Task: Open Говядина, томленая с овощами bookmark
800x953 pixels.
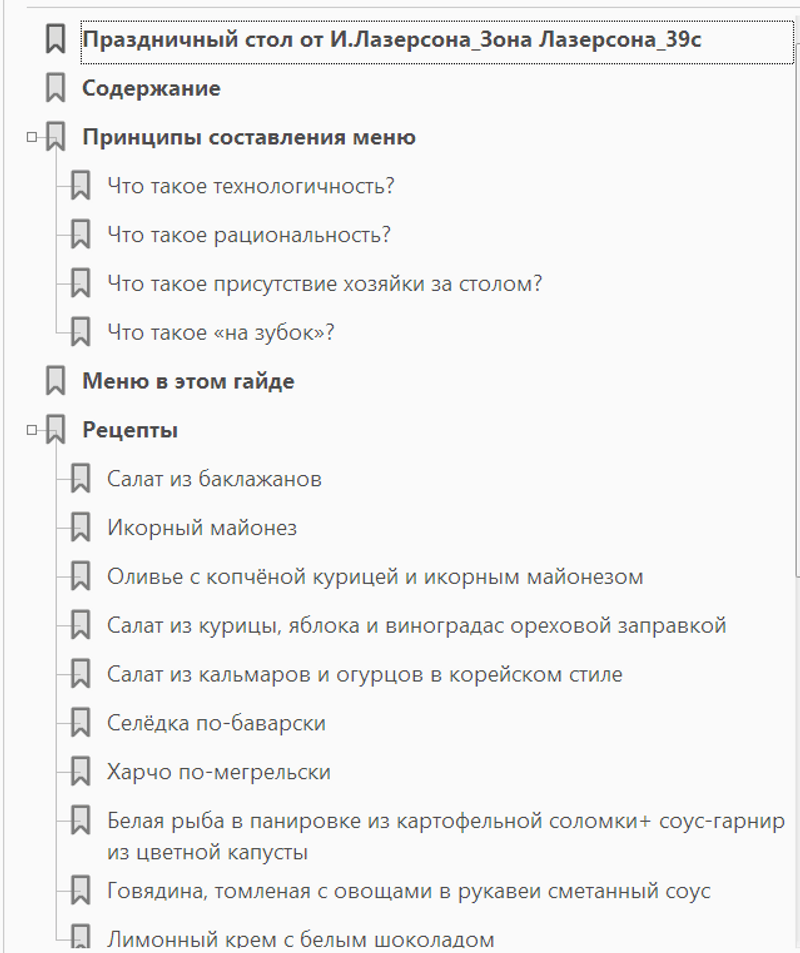Action: pyautogui.click(x=408, y=890)
